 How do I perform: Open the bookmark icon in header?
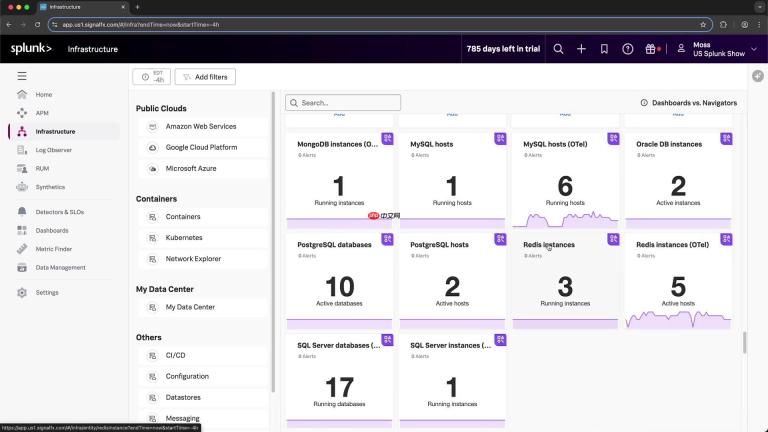pos(604,49)
